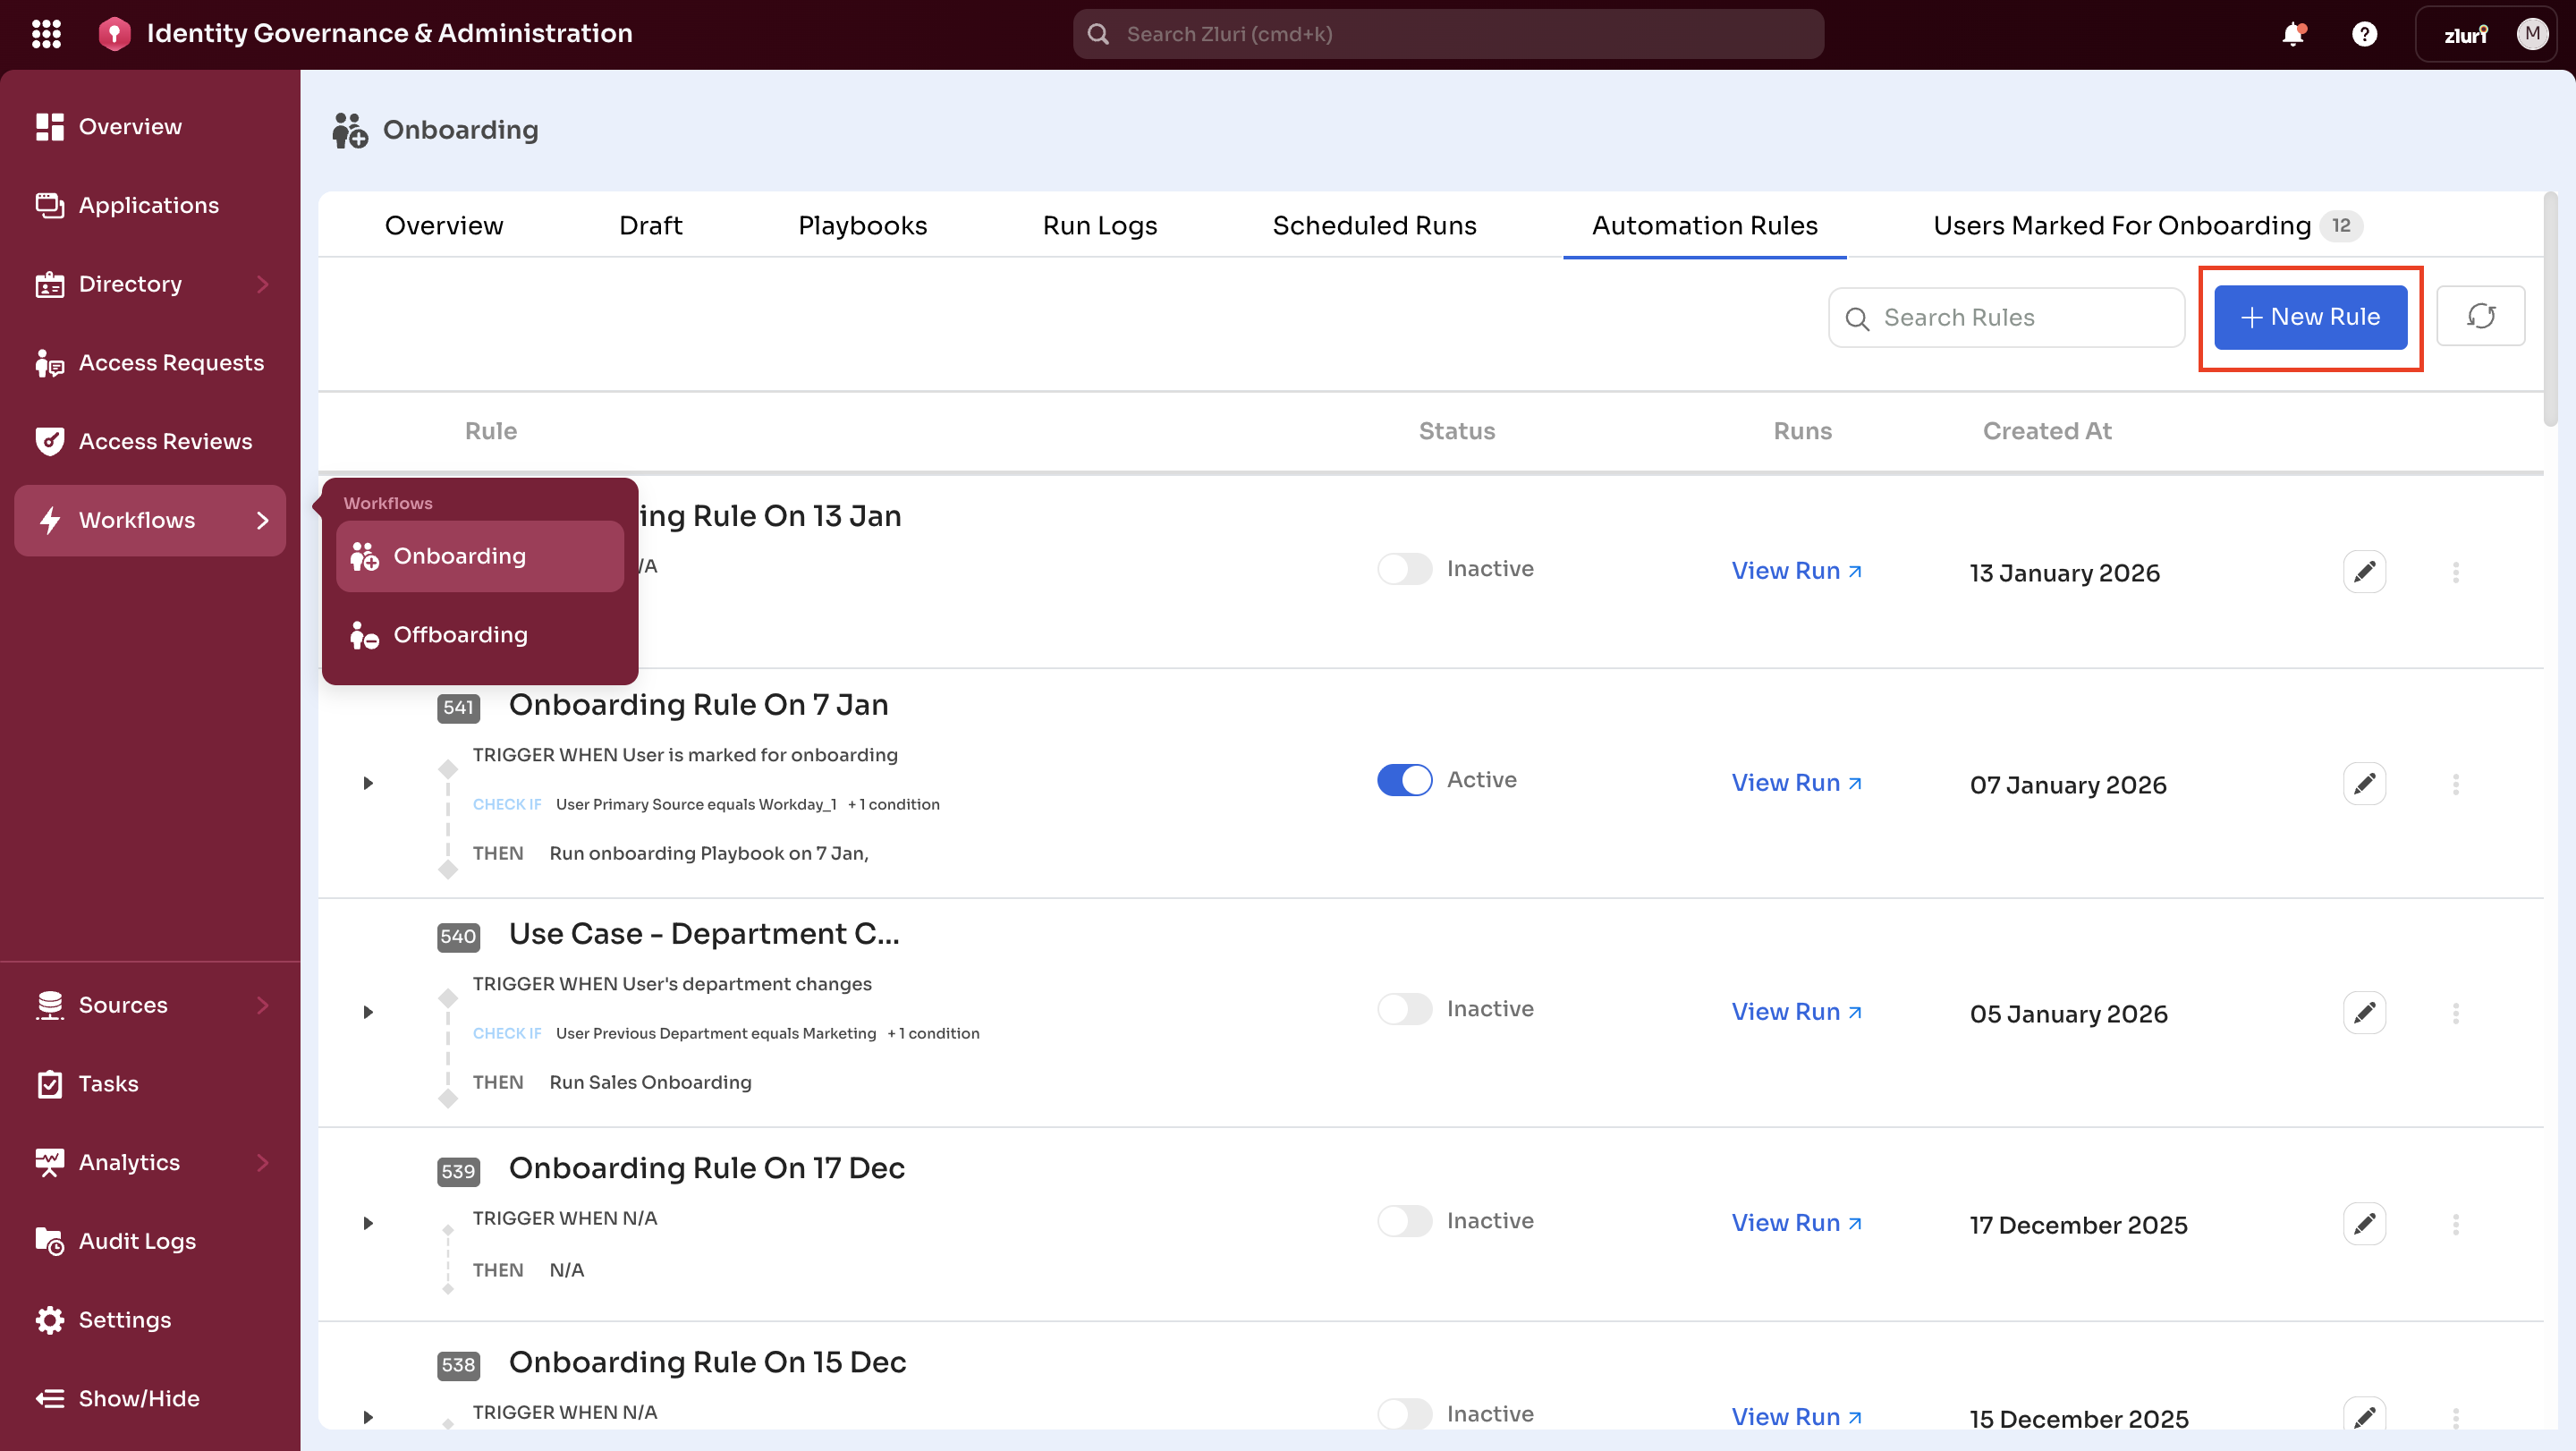Click the New Rule button
The height and width of the screenshot is (1451, 2576).
pos(2310,317)
